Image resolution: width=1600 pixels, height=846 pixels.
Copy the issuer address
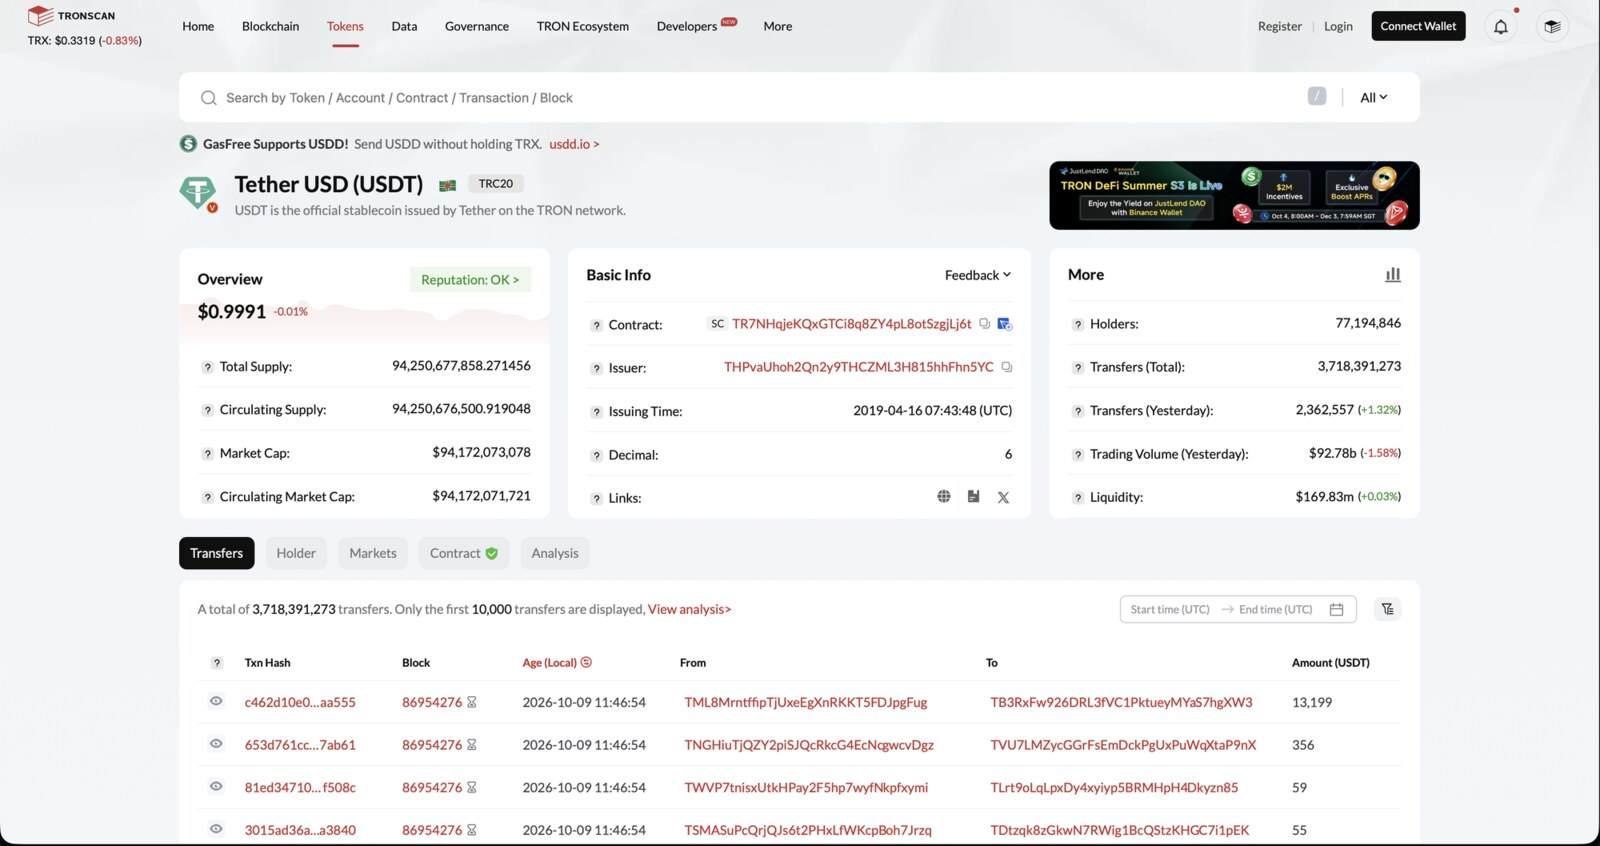1007,367
